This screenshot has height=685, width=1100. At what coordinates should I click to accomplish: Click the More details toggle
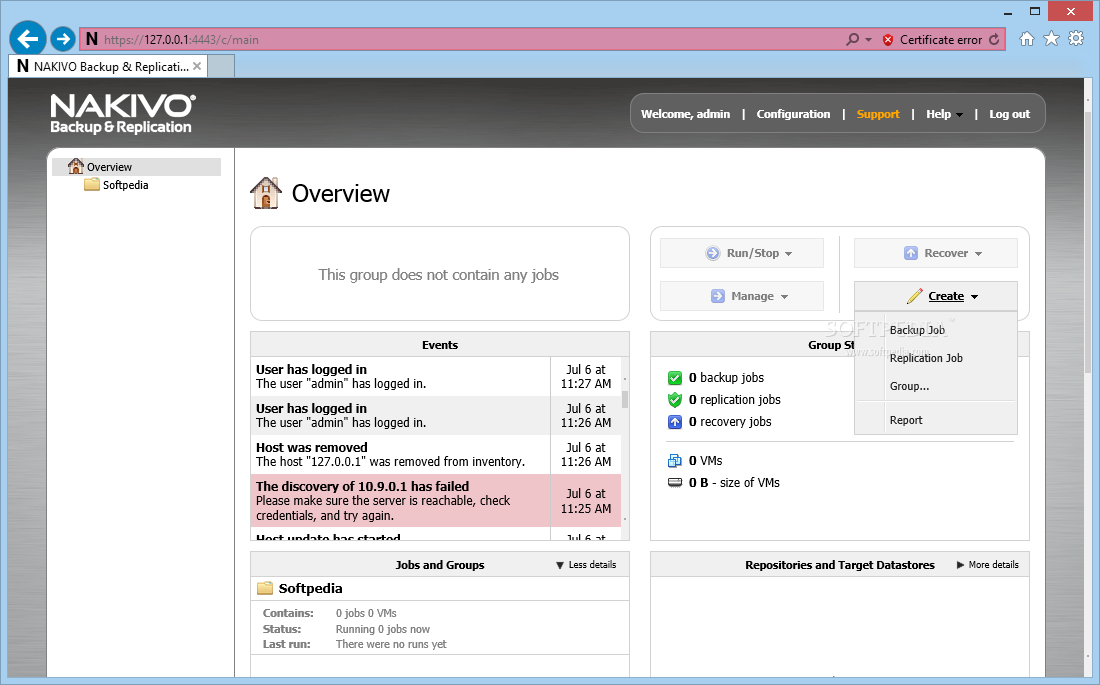point(987,565)
